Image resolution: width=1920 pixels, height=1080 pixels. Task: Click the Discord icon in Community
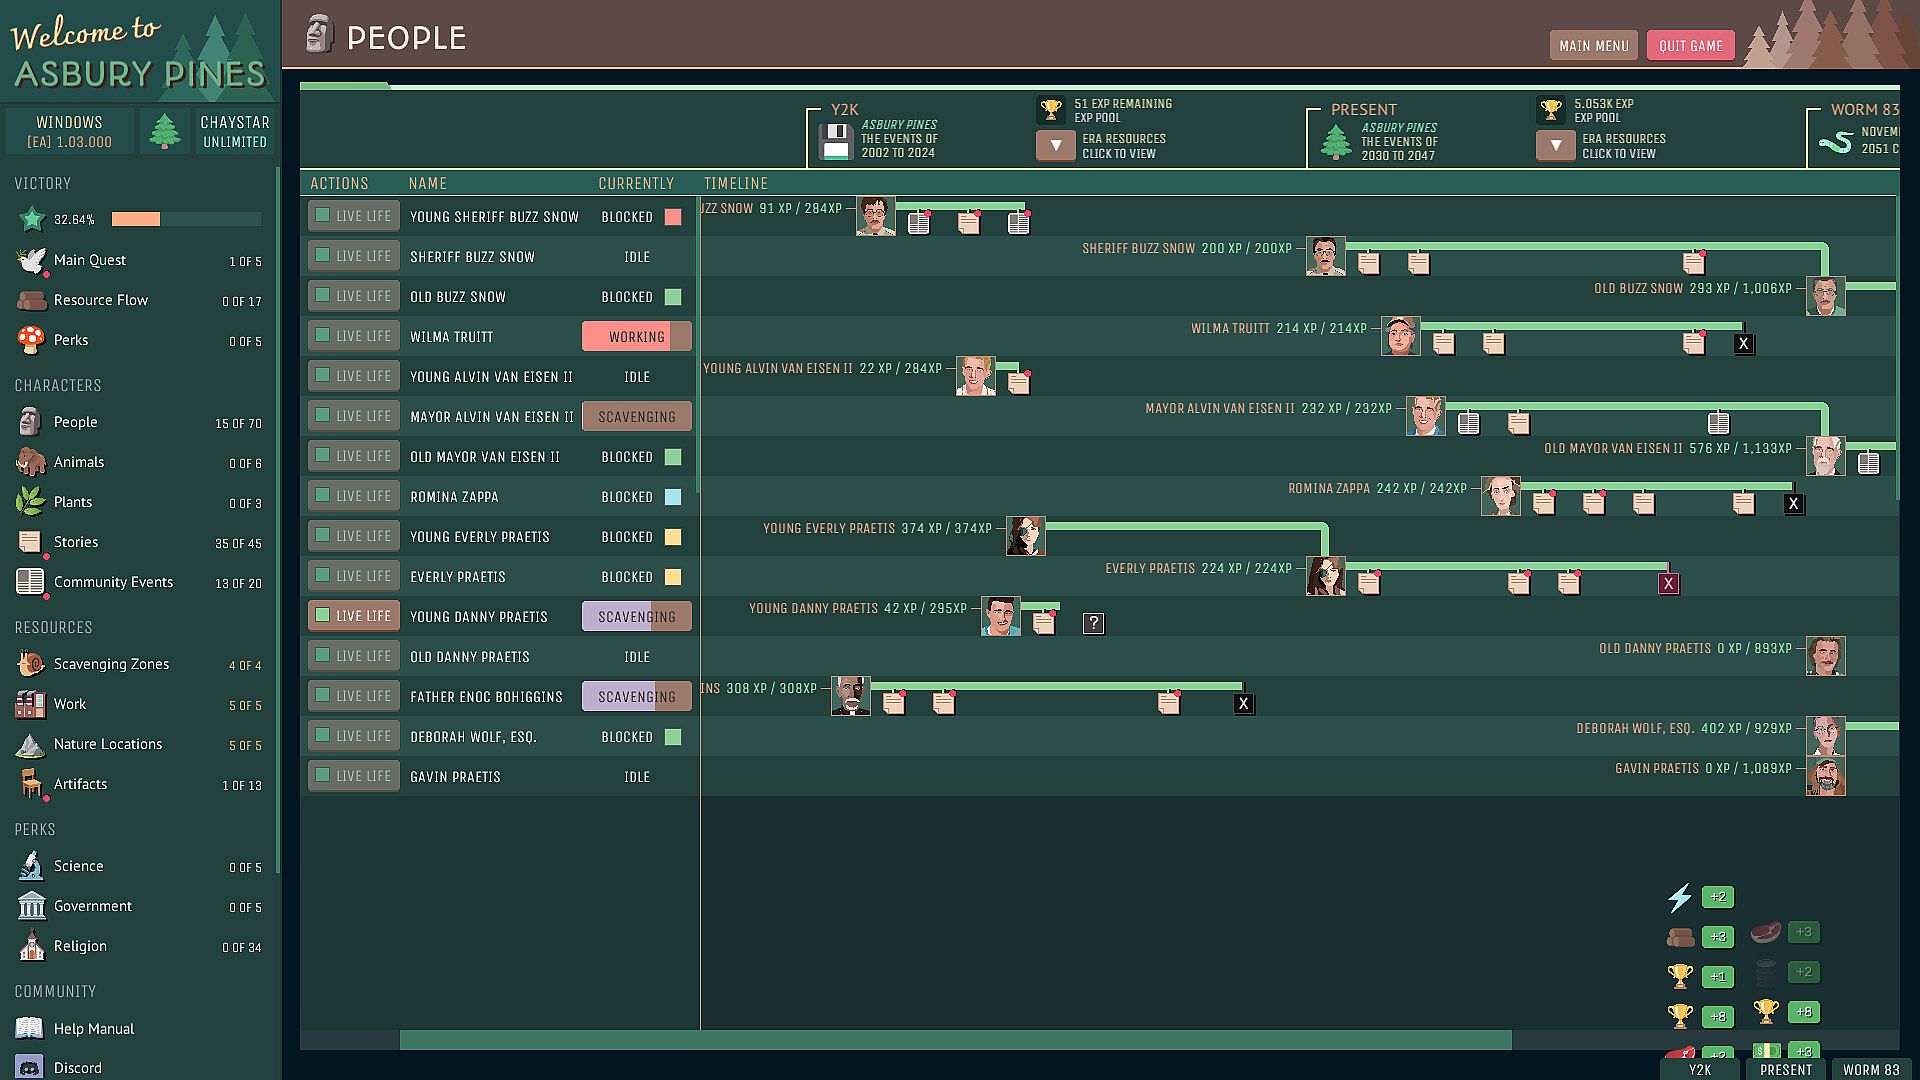point(30,1067)
